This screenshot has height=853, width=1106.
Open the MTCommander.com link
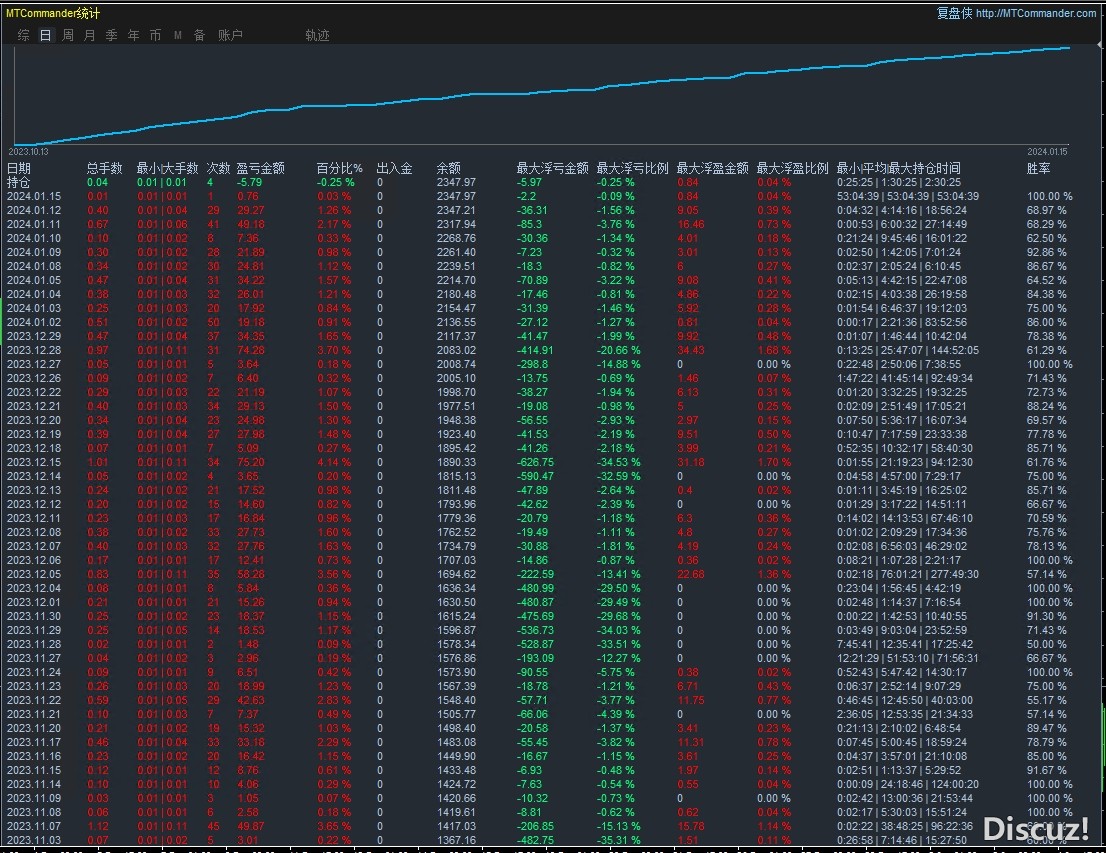(1036, 13)
